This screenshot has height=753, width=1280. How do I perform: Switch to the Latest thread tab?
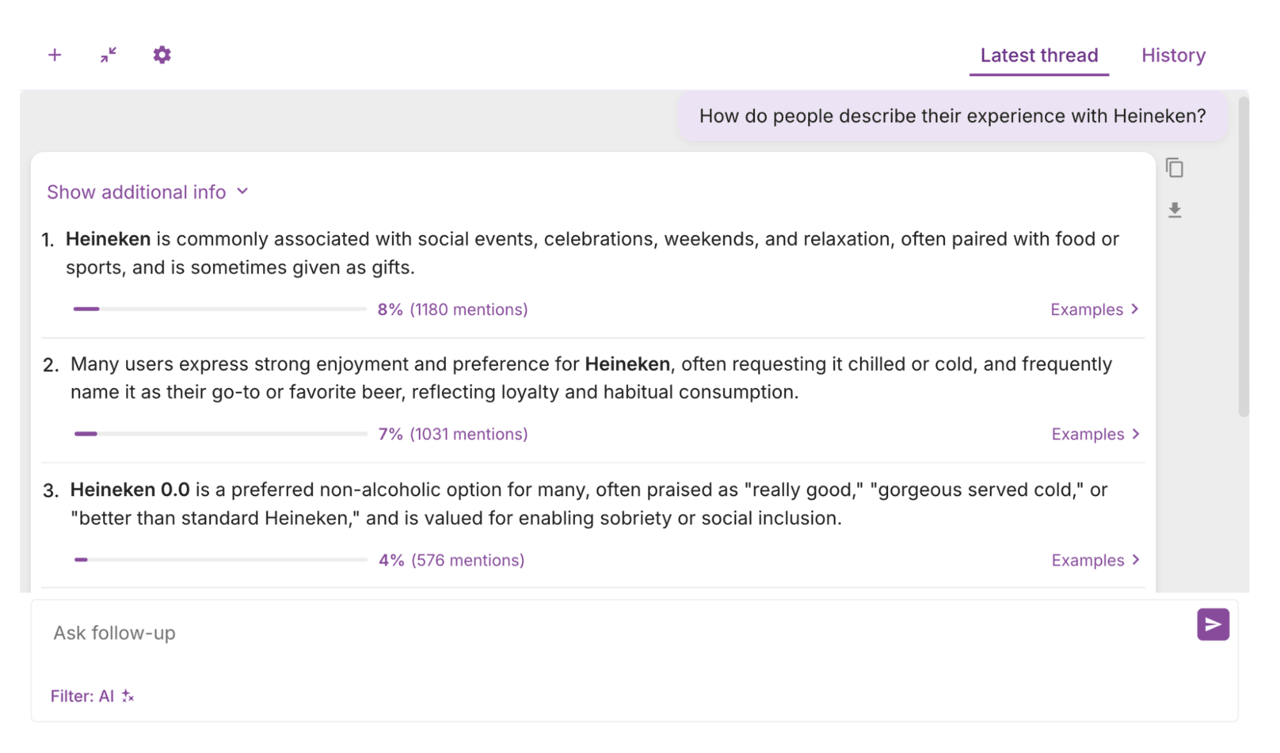point(1039,56)
